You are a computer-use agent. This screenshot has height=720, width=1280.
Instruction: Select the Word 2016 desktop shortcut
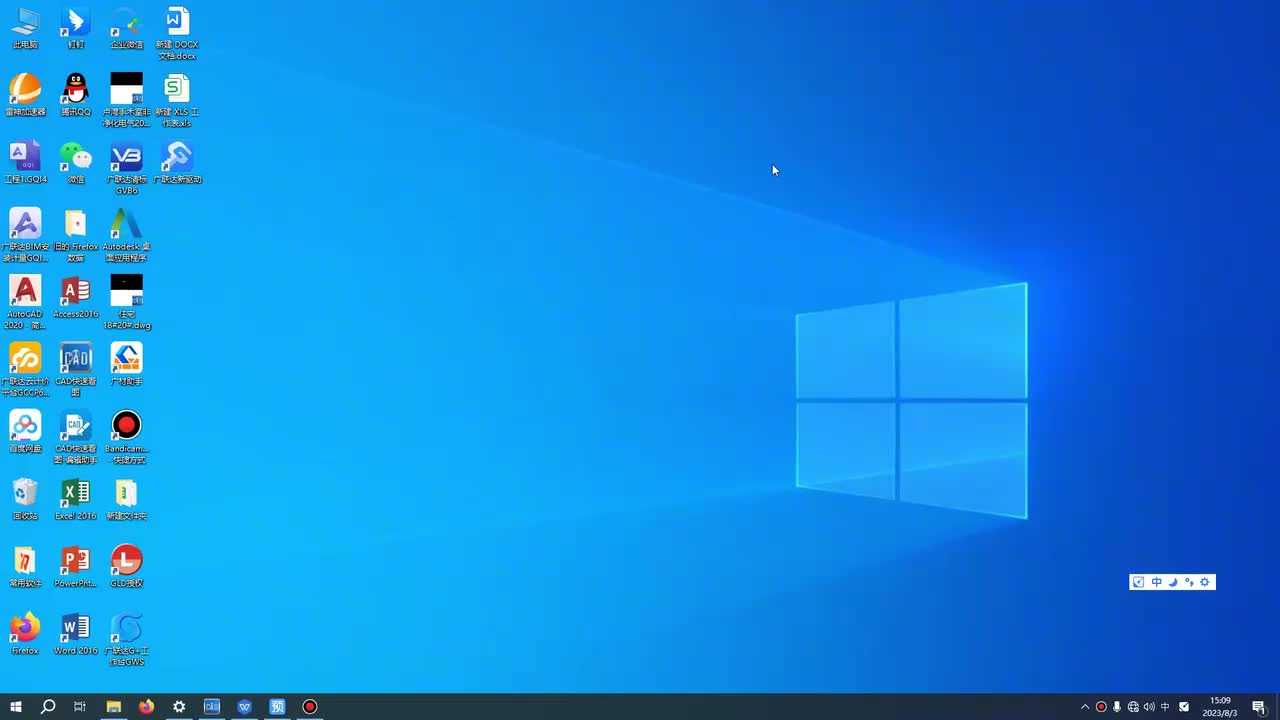coord(76,633)
